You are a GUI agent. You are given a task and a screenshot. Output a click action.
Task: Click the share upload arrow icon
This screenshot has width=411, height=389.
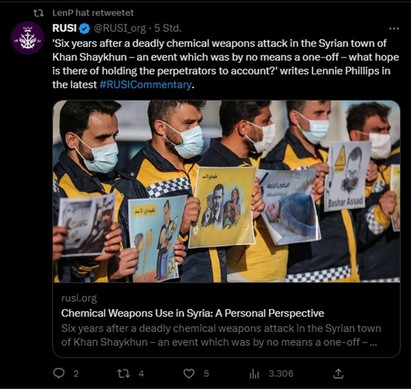point(338,374)
